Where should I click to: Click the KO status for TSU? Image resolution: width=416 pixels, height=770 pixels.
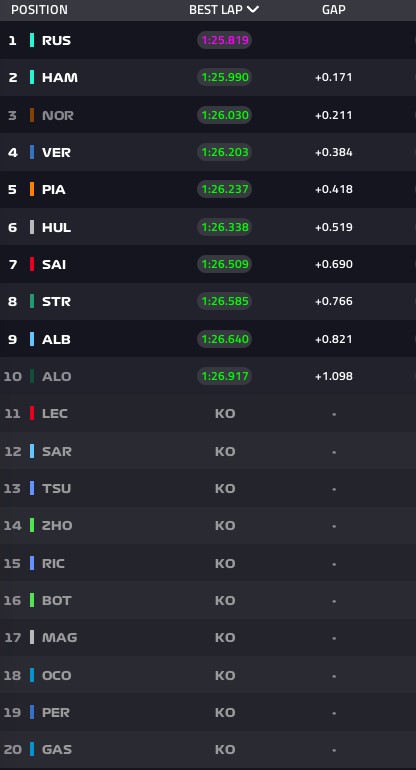[225, 488]
